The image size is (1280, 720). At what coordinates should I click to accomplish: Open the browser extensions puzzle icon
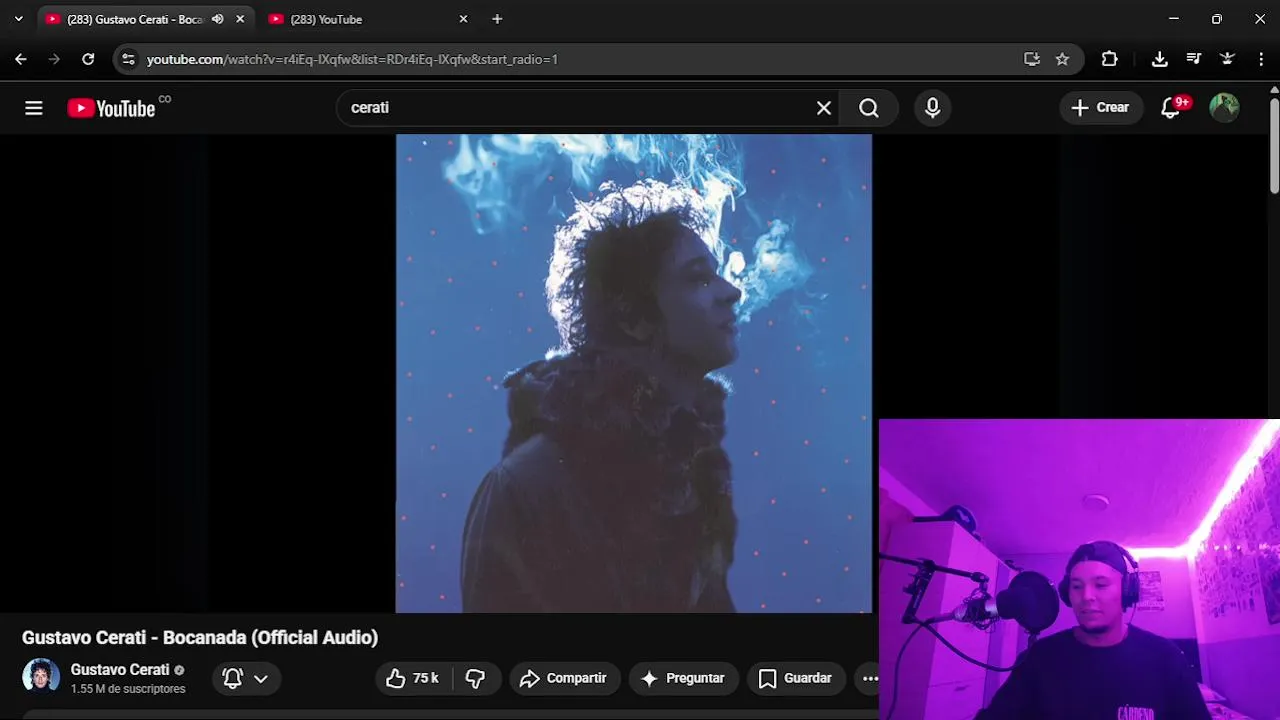(1109, 59)
